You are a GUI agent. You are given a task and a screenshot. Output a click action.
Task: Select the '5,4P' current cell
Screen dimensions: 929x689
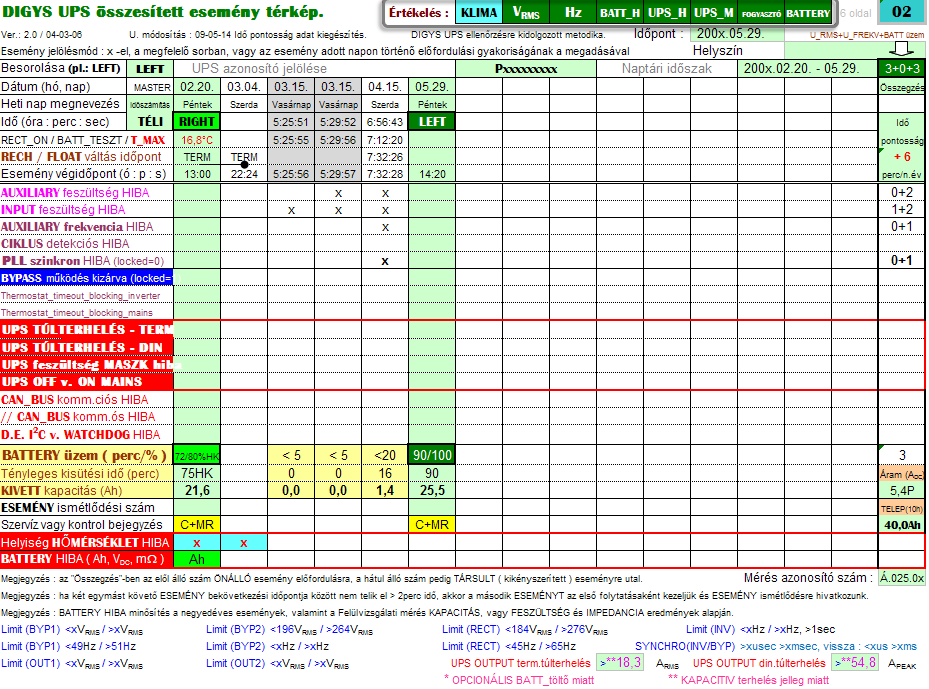[x=902, y=491]
